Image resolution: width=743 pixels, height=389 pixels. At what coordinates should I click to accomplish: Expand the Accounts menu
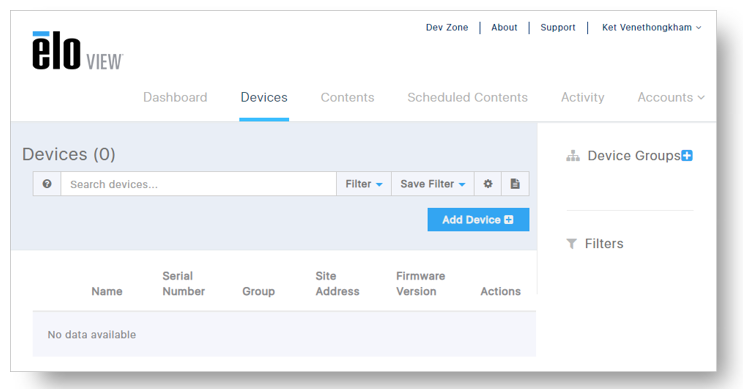click(671, 97)
